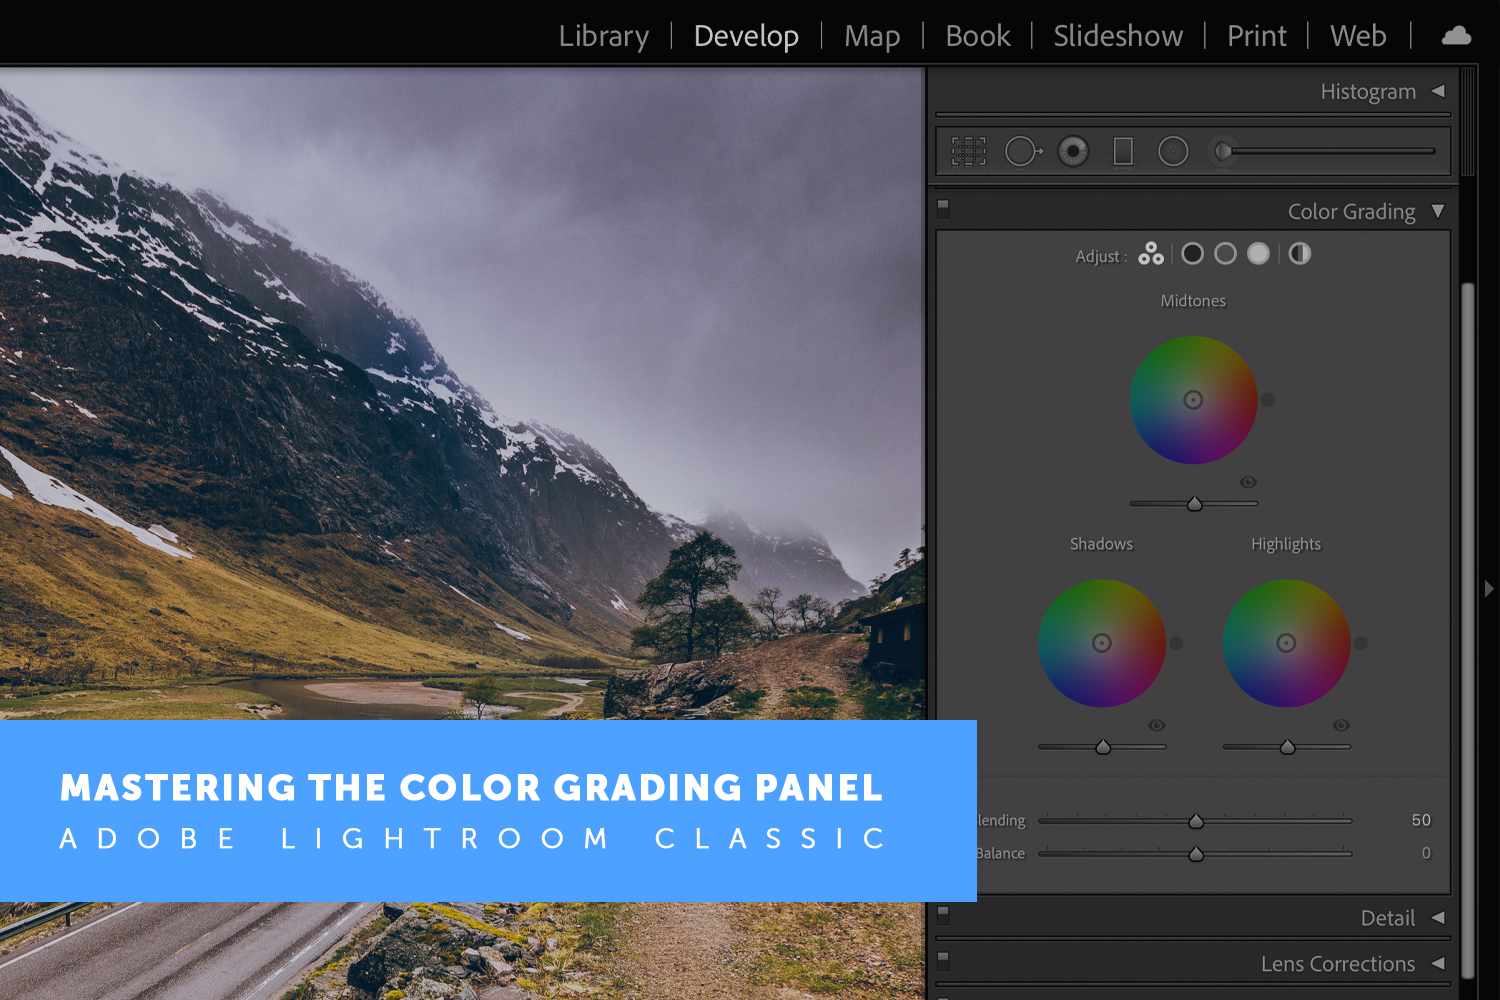Select the Adjustment Brush tool
The image size is (1500, 1000).
pyautogui.click(x=1222, y=152)
